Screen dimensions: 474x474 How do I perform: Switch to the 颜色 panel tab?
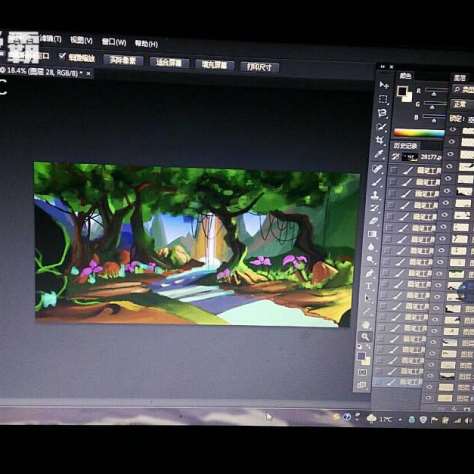coord(405,76)
